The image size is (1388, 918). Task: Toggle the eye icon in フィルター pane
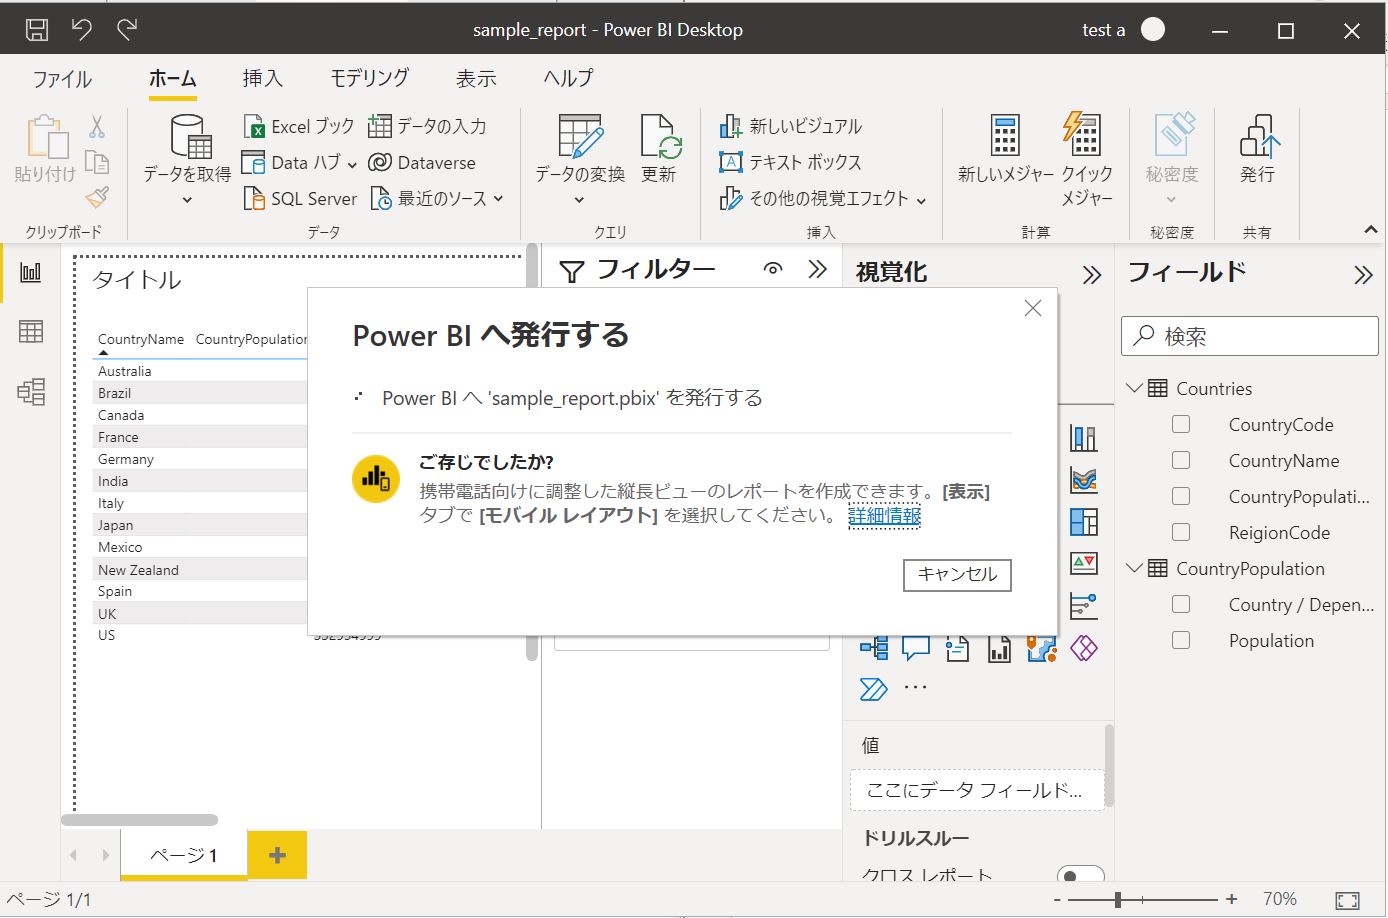pos(773,269)
